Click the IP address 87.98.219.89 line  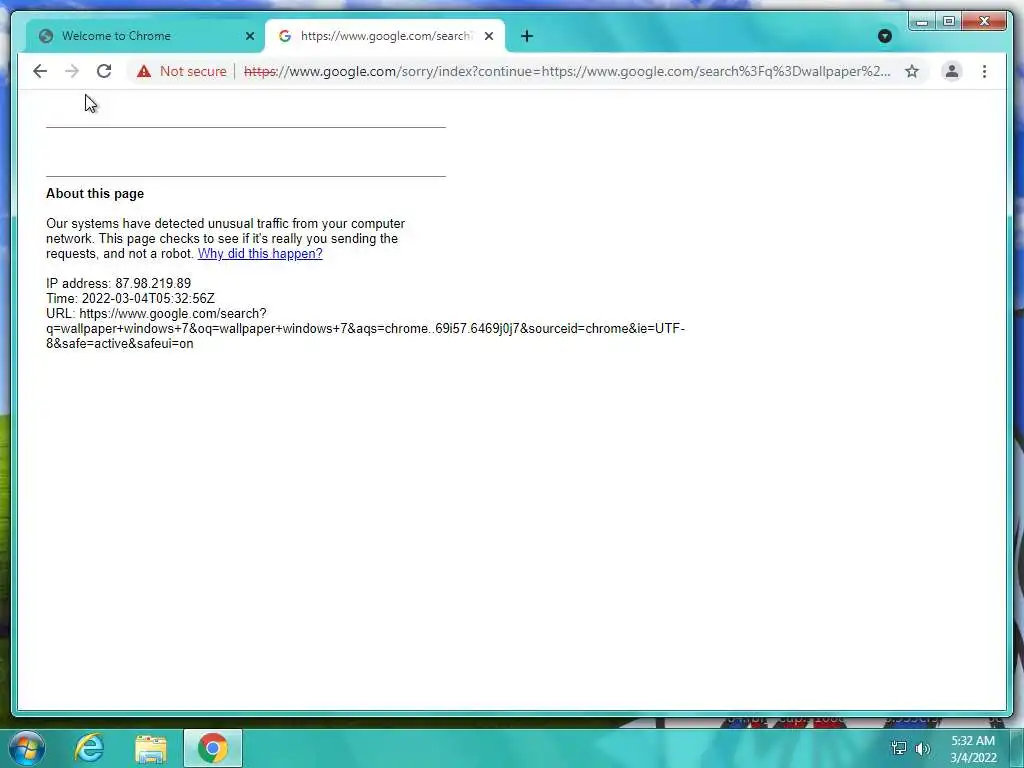tap(118, 283)
